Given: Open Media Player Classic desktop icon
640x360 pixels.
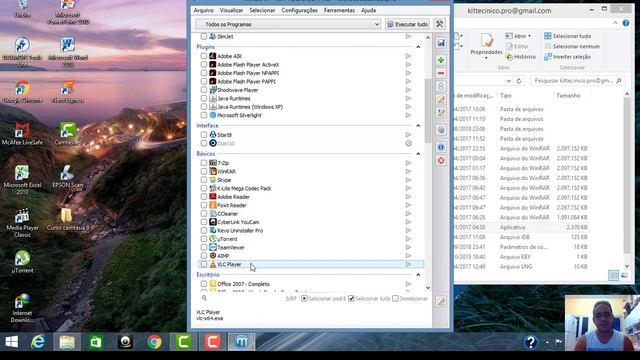Looking at the screenshot, I should pyautogui.click(x=22, y=222).
